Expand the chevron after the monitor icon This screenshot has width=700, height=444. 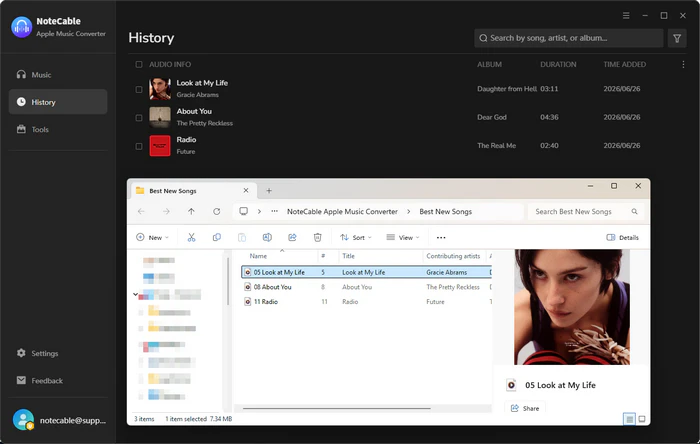click(x=259, y=212)
